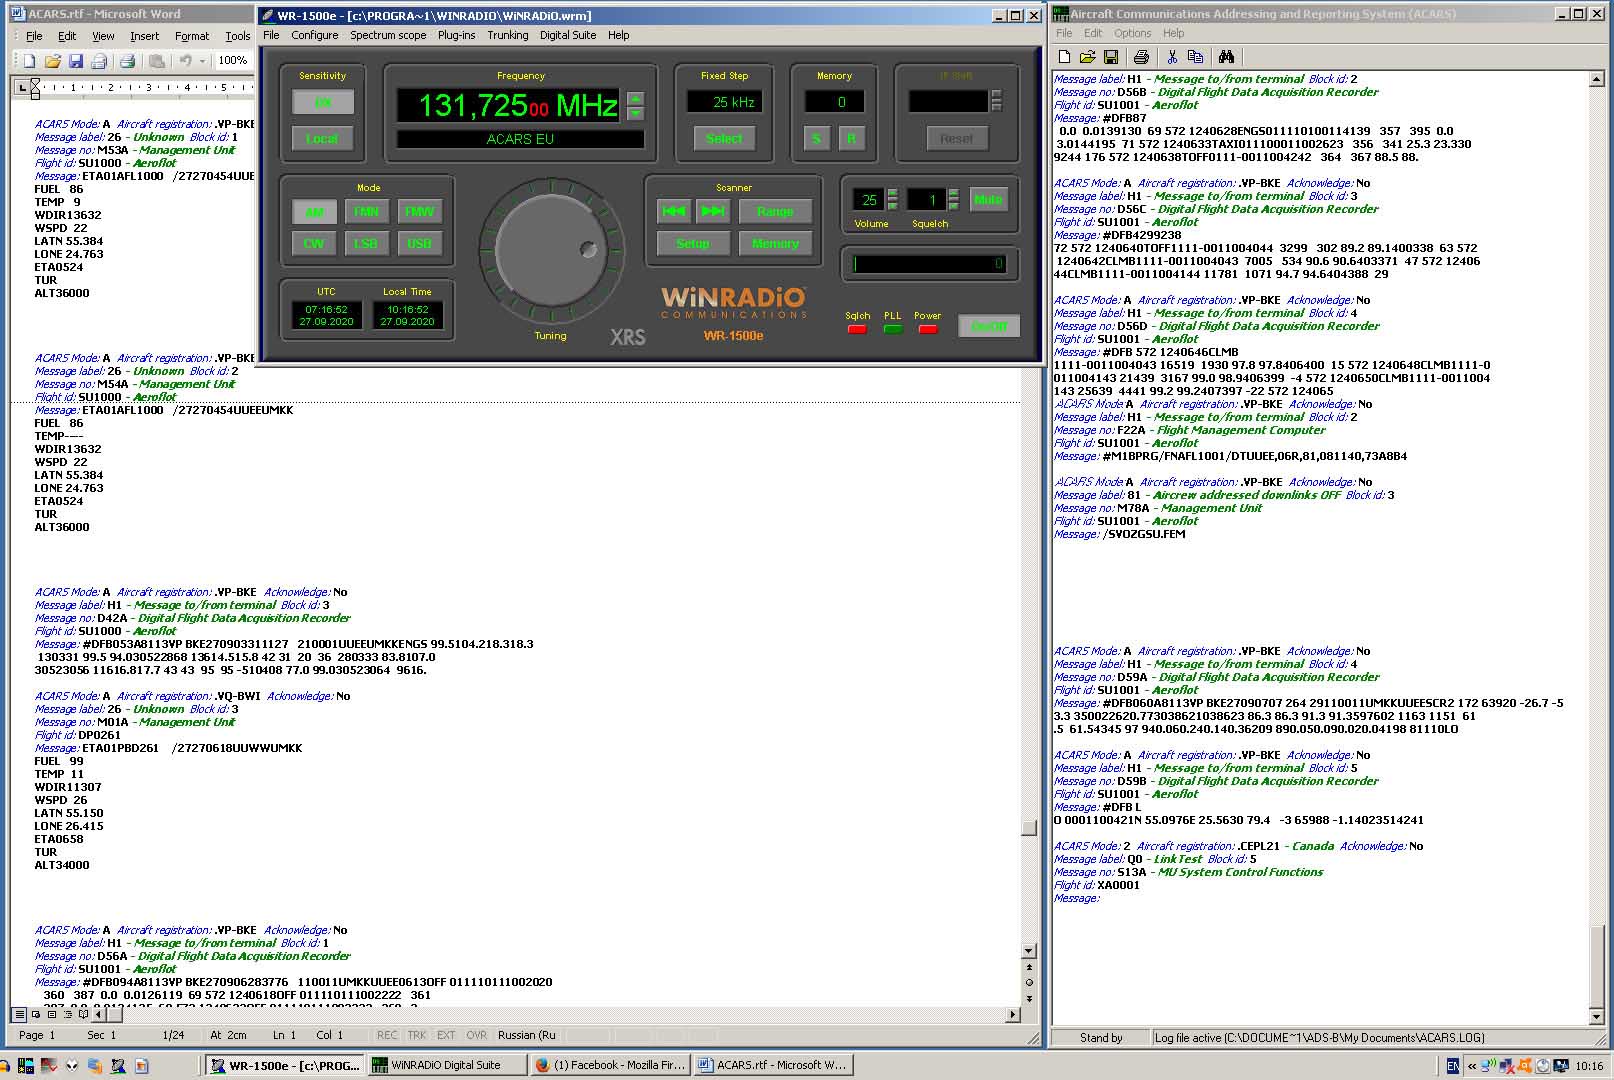
Task: Click Cut scissors icon in ACARS toolbar
Action: click(x=1172, y=57)
